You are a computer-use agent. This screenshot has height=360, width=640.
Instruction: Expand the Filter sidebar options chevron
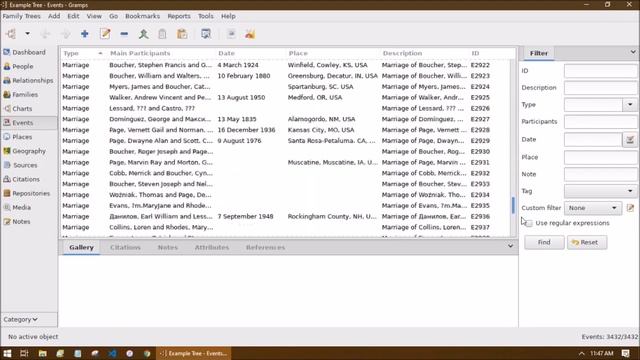pos(633,52)
